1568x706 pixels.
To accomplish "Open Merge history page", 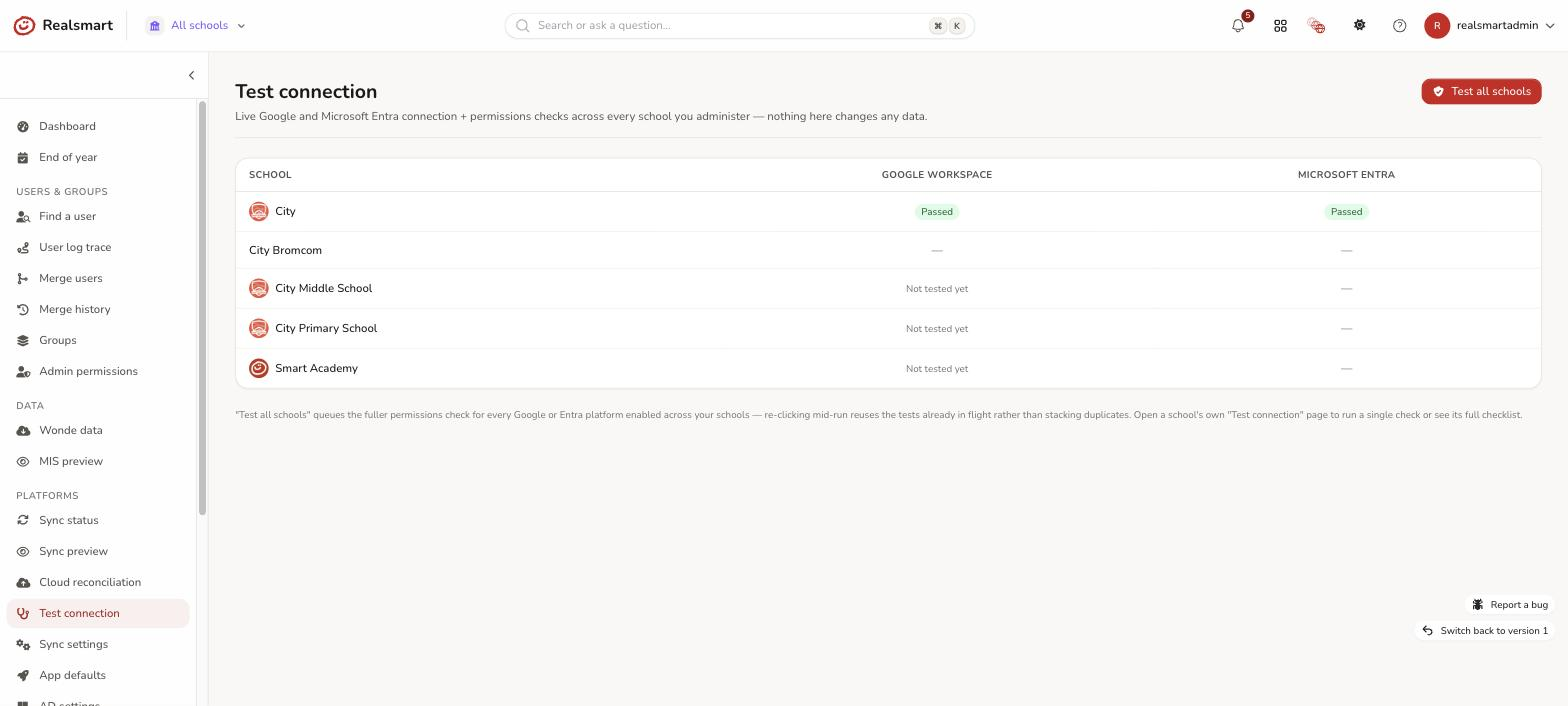I will 98,309.
